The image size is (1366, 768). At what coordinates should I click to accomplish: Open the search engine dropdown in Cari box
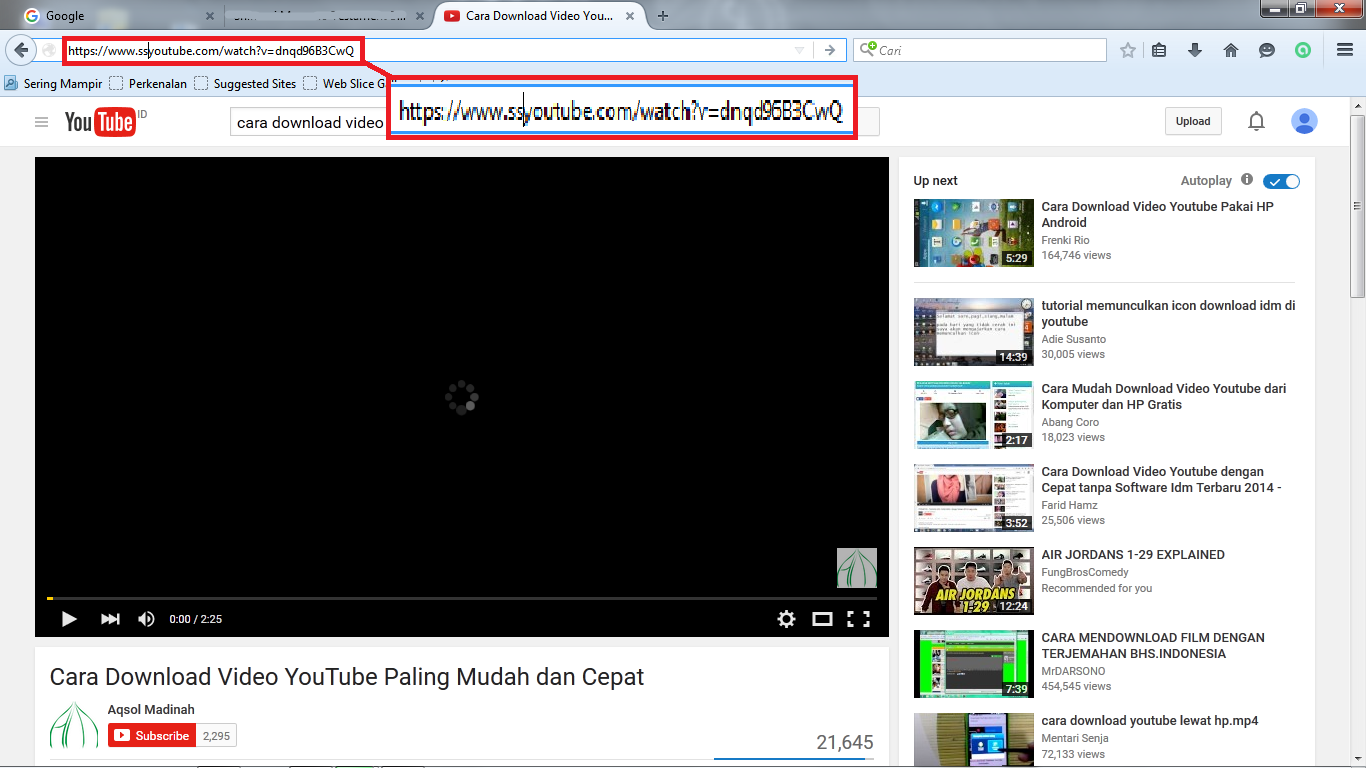pos(869,49)
